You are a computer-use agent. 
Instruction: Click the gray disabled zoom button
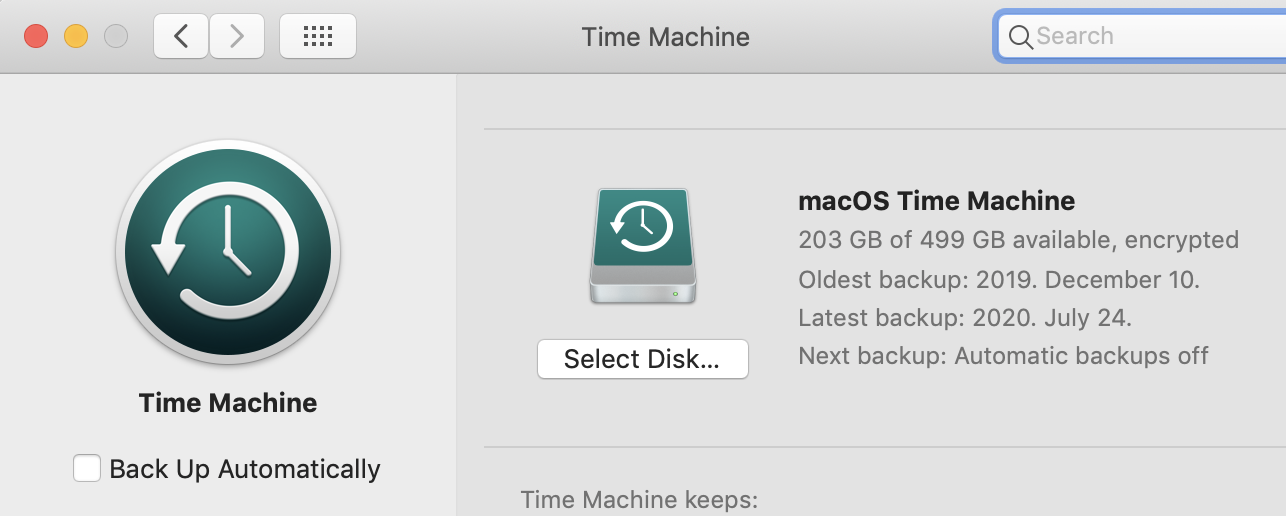[x=116, y=36]
